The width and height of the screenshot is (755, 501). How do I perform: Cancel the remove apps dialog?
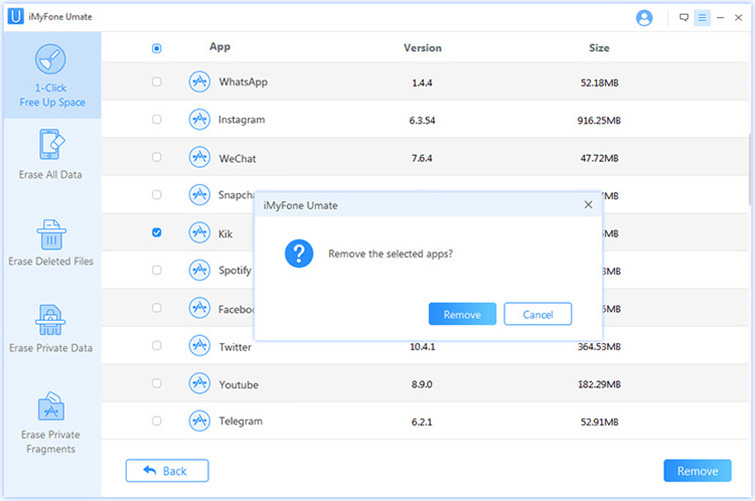[x=537, y=314]
